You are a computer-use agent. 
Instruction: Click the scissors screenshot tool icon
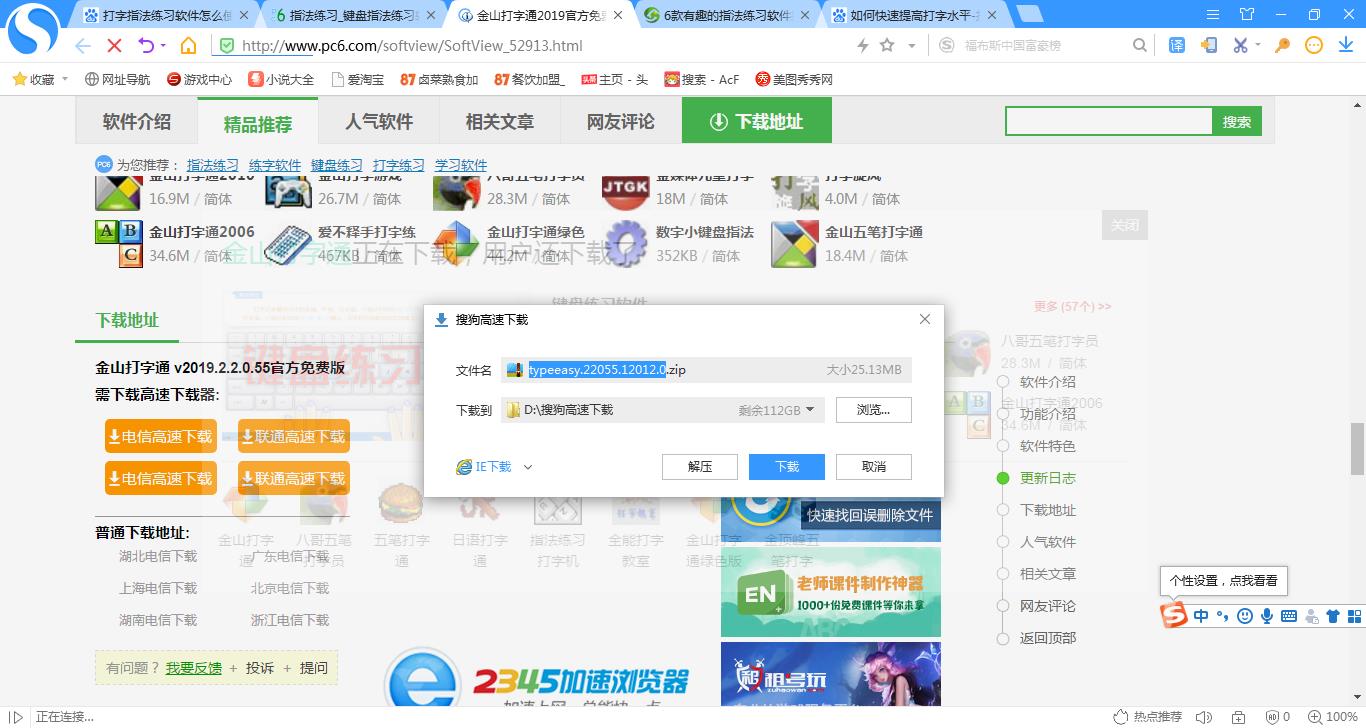pos(1241,45)
